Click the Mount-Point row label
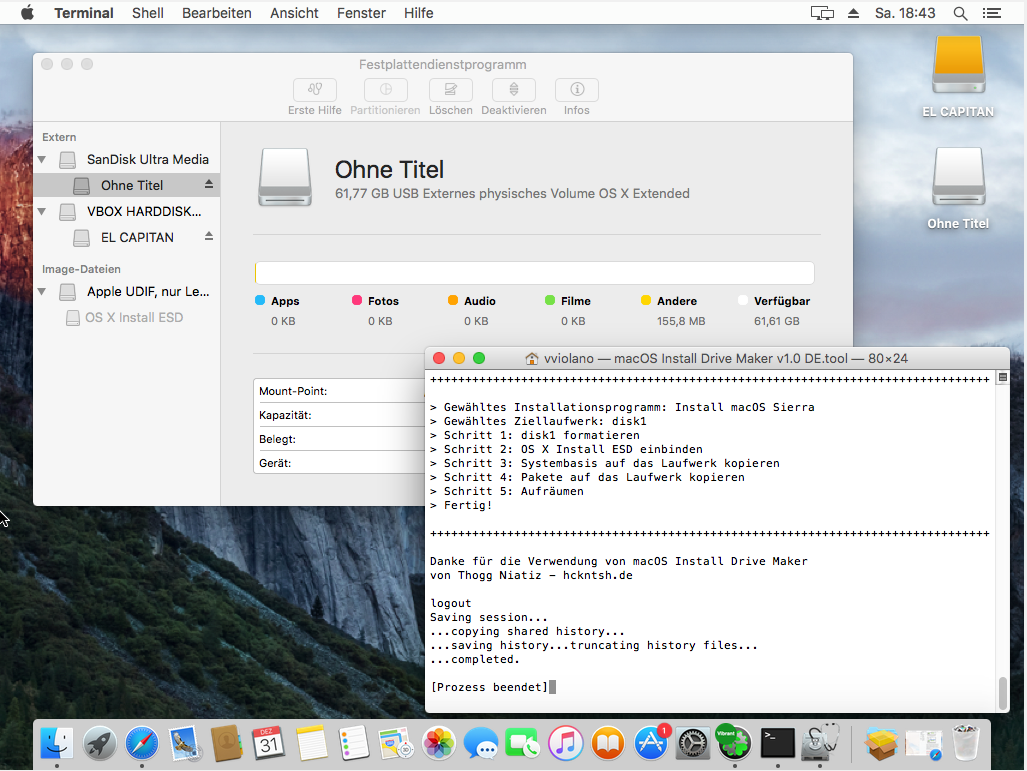This screenshot has height=771, width=1027. pos(293,391)
